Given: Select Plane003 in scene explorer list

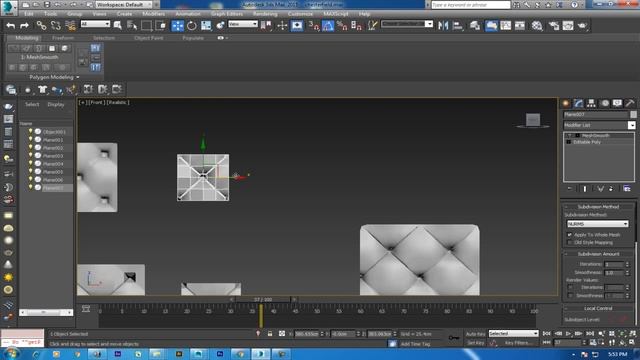Looking at the screenshot, I should 53,156.
